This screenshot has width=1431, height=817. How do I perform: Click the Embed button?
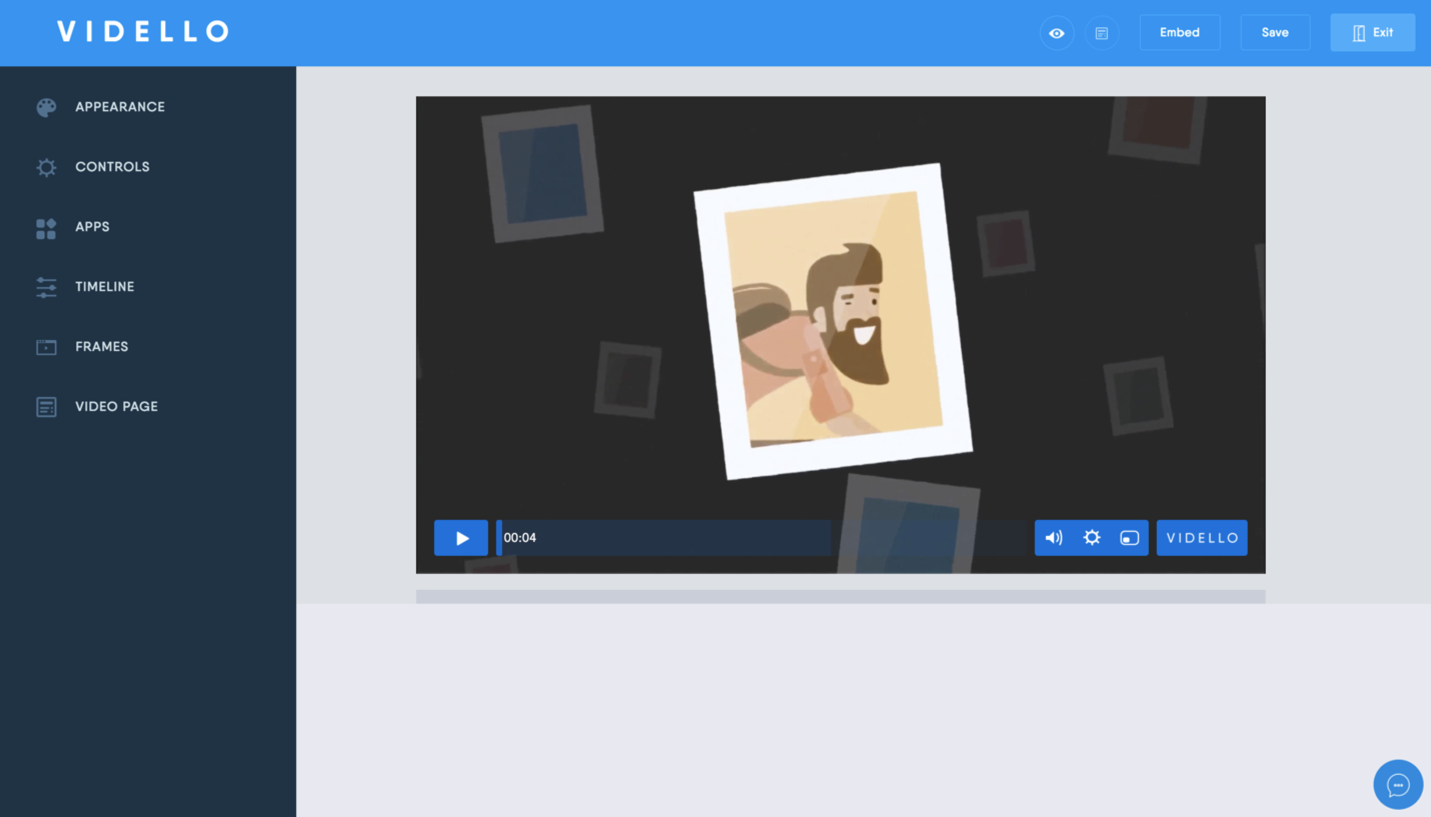coord(1180,33)
